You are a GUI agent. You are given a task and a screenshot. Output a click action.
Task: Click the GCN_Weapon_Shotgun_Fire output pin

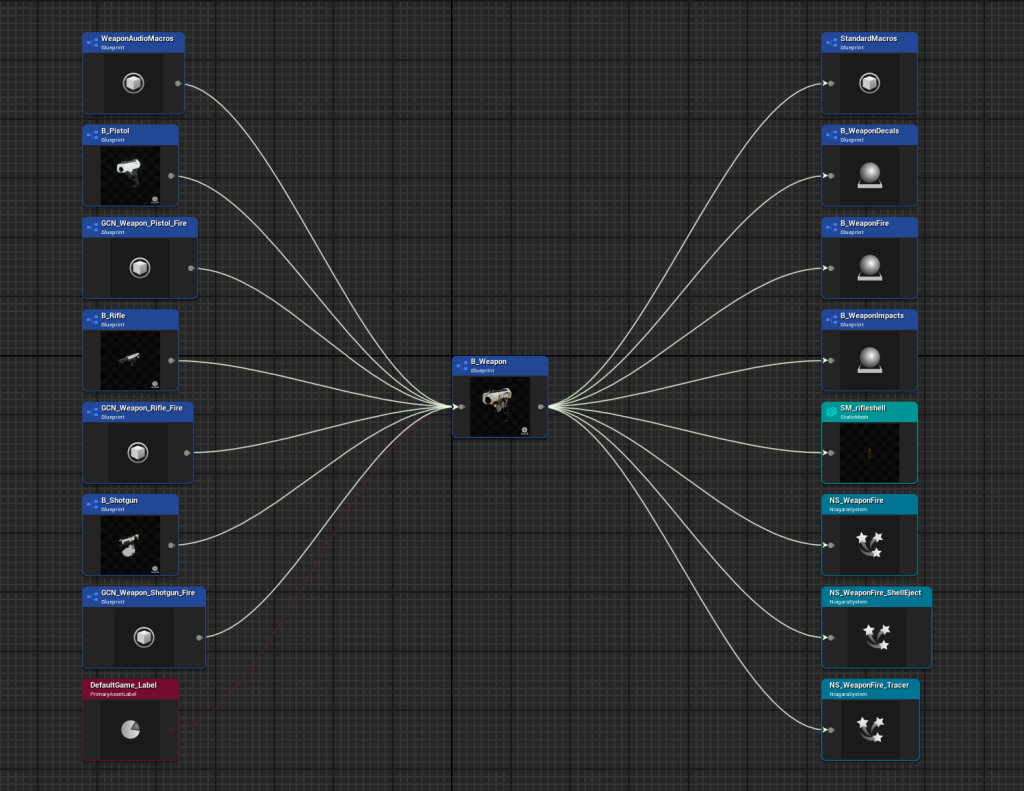200,637
